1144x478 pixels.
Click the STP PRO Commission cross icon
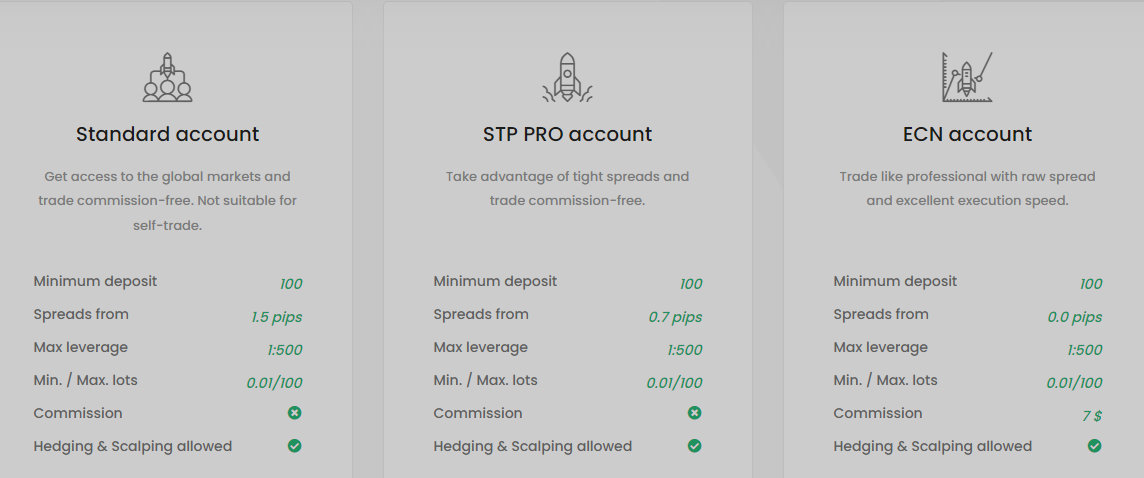point(695,413)
